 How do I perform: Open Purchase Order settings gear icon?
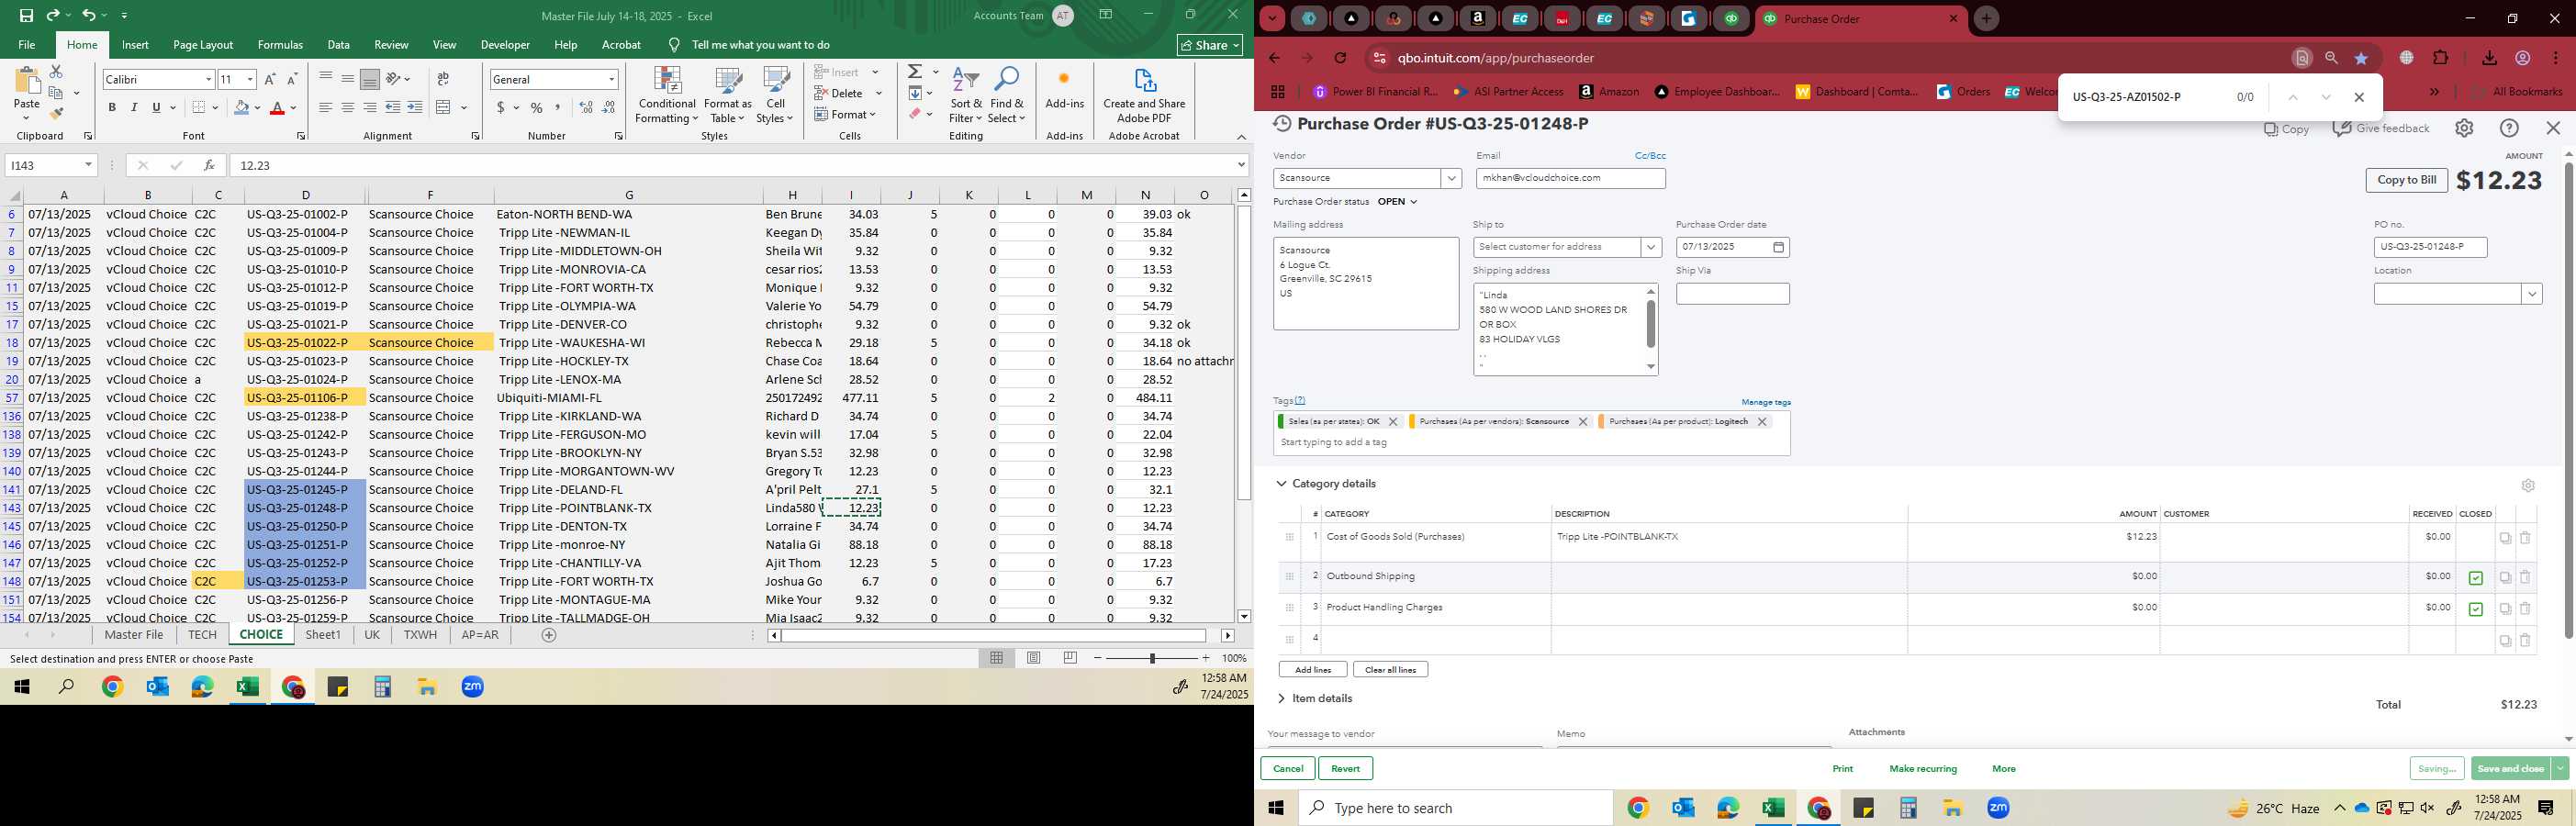pyautogui.click(x=2464, y=128)
